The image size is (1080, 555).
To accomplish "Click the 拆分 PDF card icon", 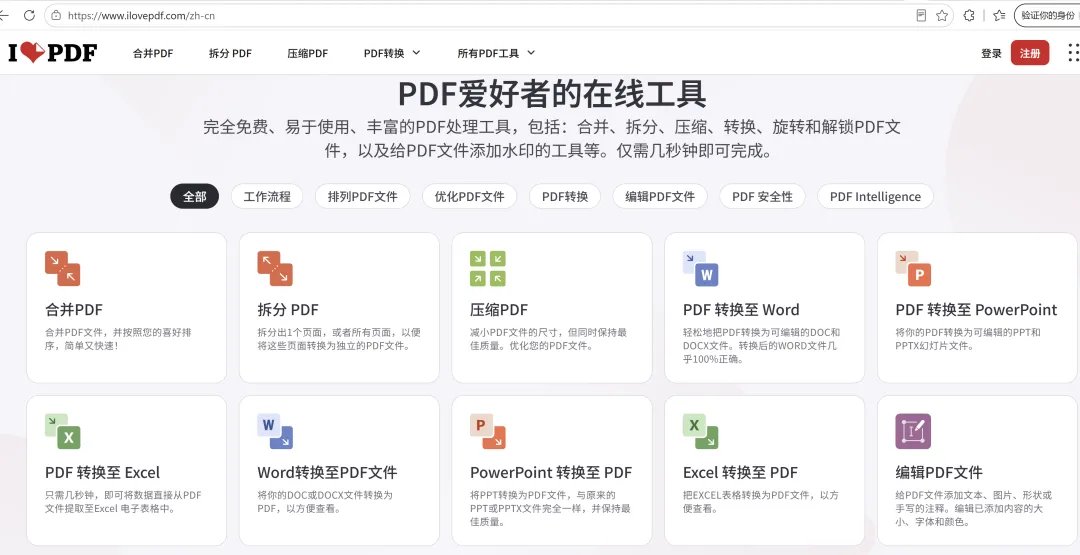I will point(275,269).
